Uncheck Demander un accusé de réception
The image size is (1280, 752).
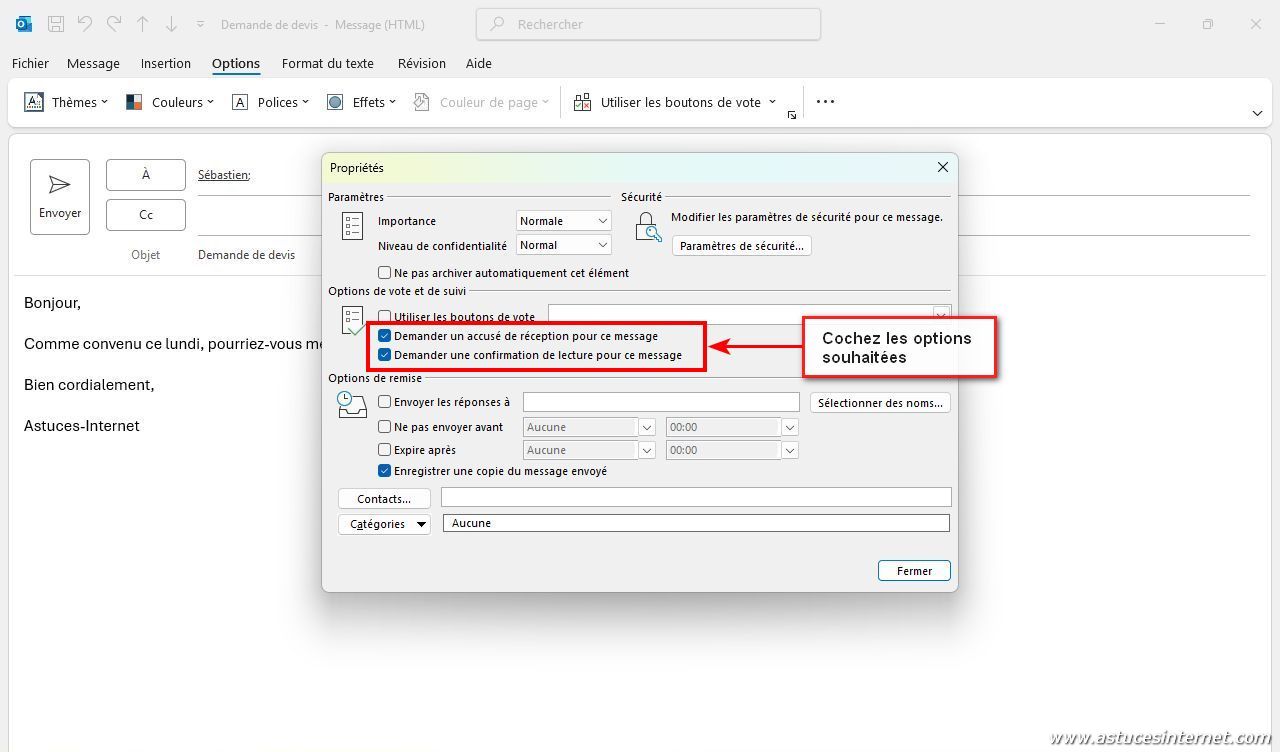click(384, 336)
